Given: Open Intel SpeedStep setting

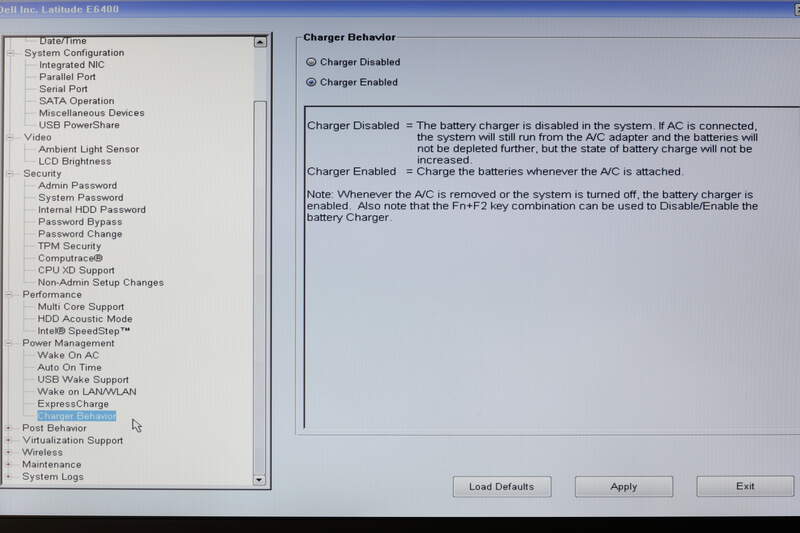Looking at the screenshot, I should [x=84, y=331].
